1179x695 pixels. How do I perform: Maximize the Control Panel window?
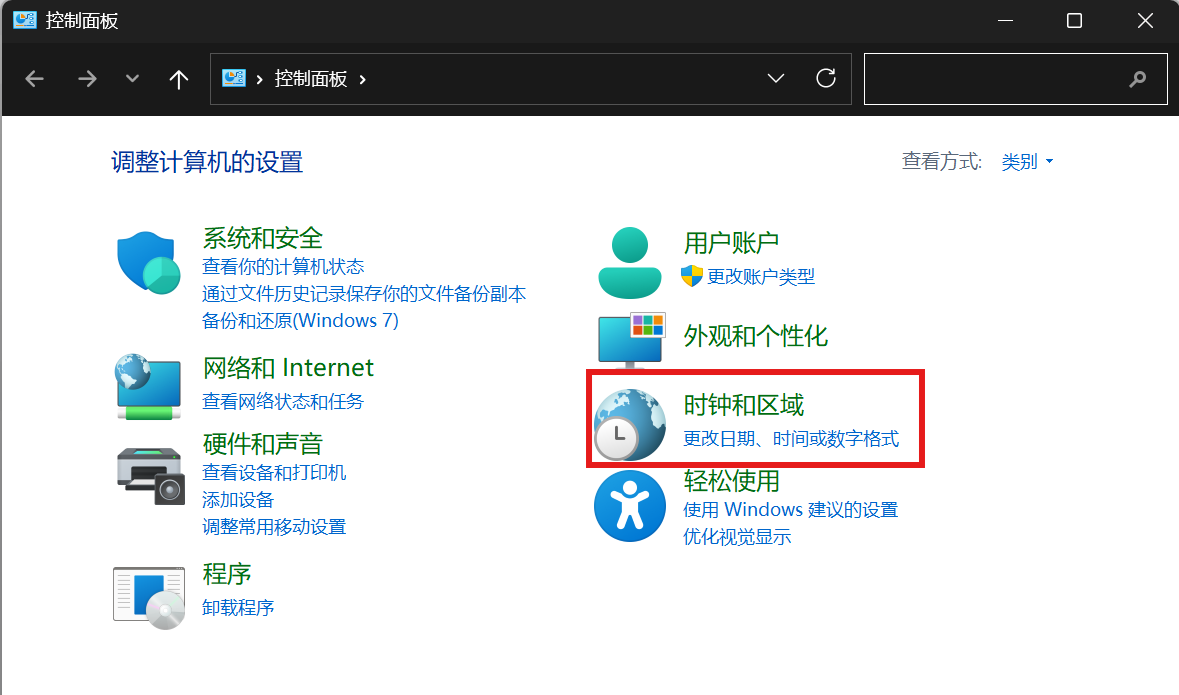pyautogui.click(x=1074, y=20)
